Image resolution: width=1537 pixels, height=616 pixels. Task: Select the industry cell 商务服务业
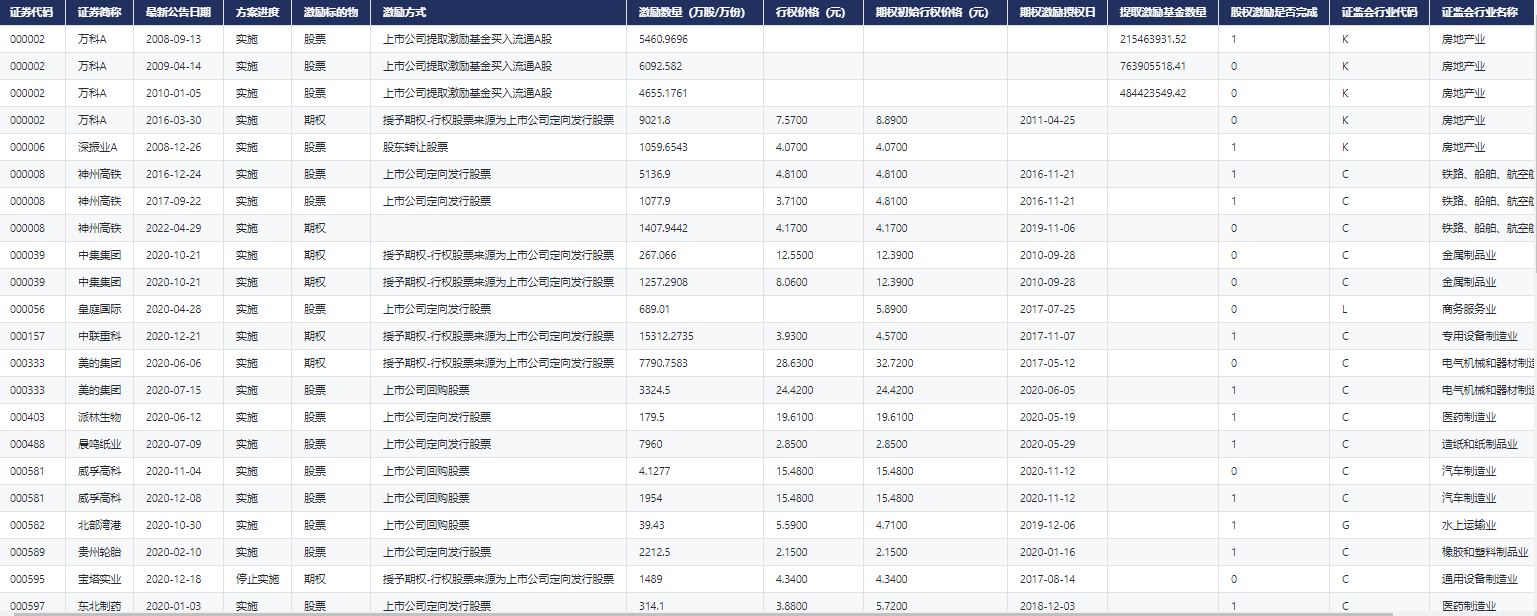pos(1469,309)
